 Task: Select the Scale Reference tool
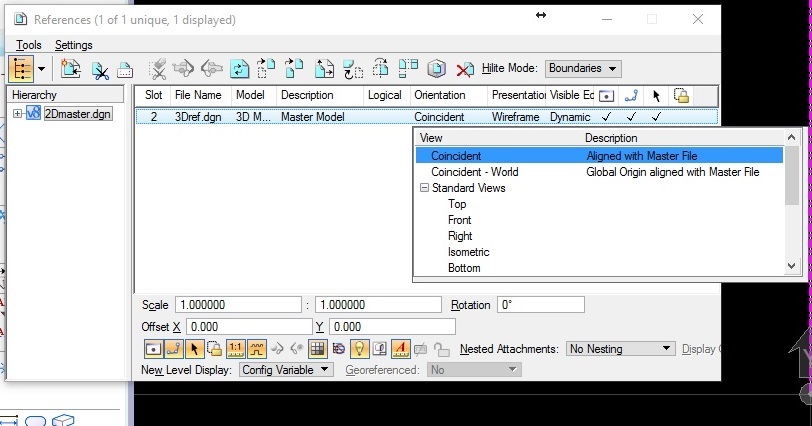[x=325, y=69]
